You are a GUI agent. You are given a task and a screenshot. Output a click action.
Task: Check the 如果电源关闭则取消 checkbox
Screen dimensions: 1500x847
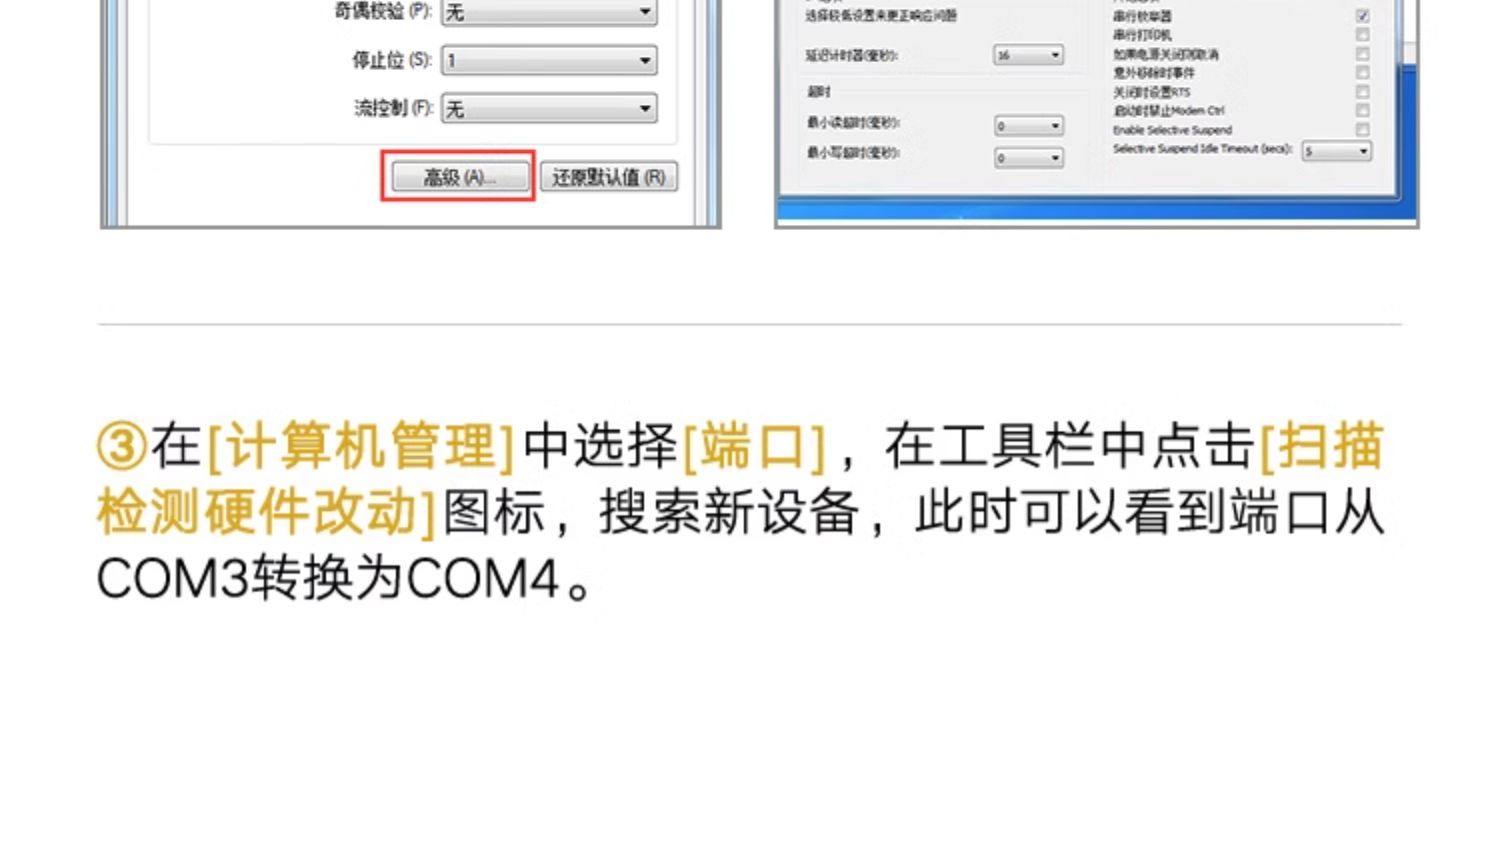[1362, 54]
